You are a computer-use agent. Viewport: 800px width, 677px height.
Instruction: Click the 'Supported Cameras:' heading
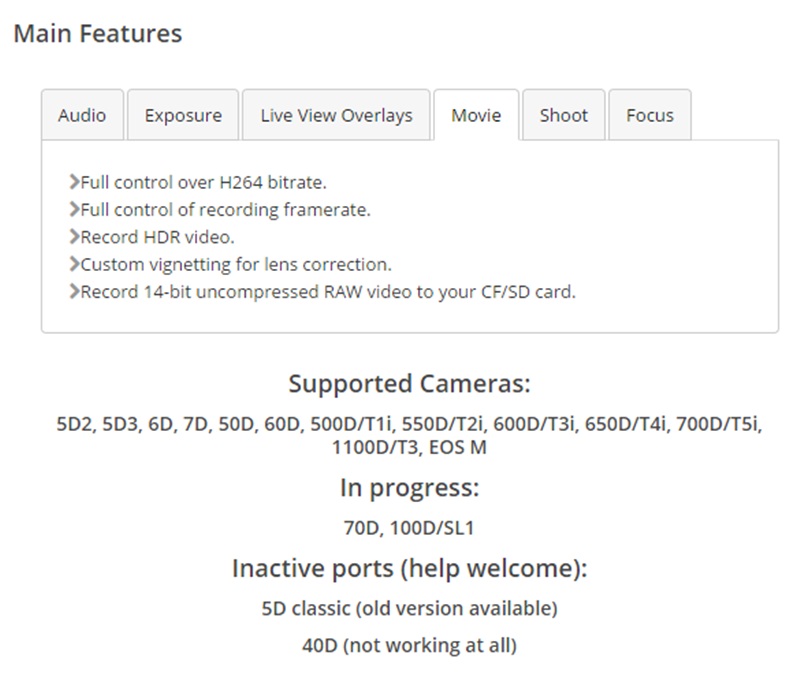(409, 383)
